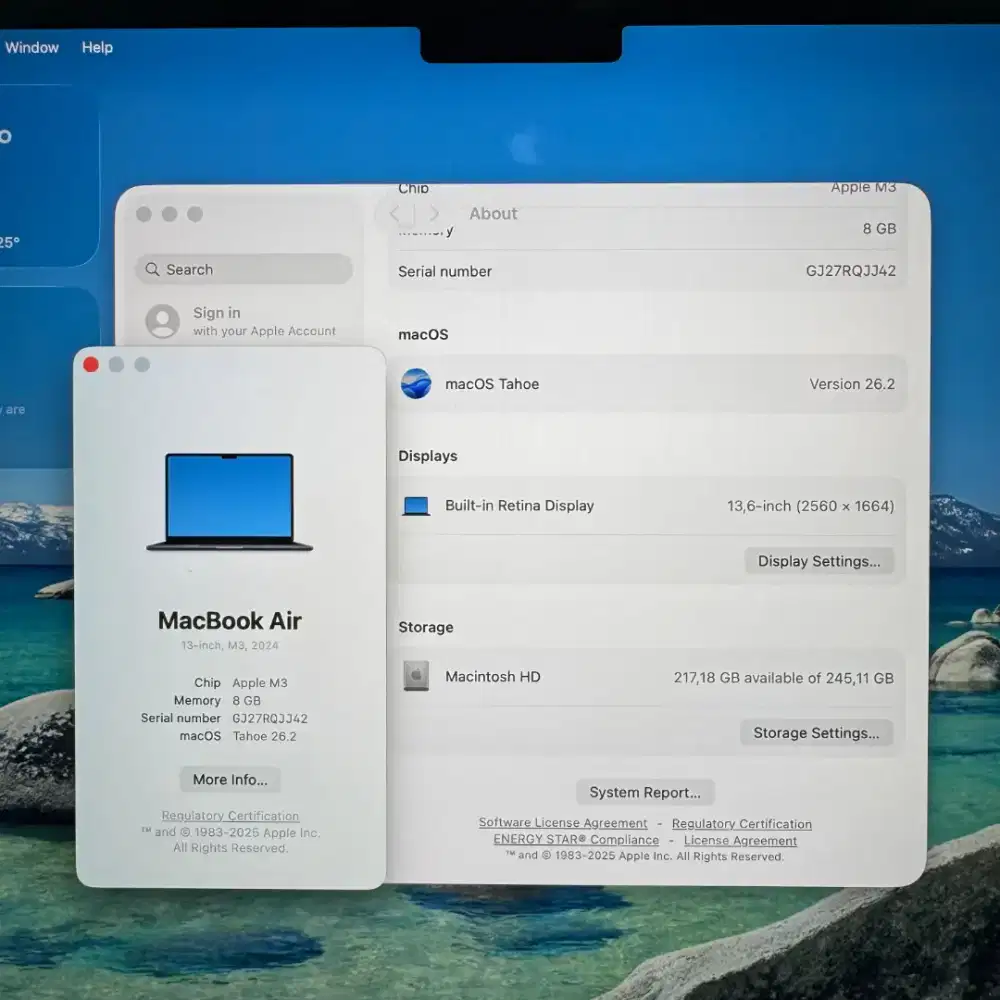Viewport: 1000px width, 1000px height.
Task: Click the More Info button
Action: (229, 779)
